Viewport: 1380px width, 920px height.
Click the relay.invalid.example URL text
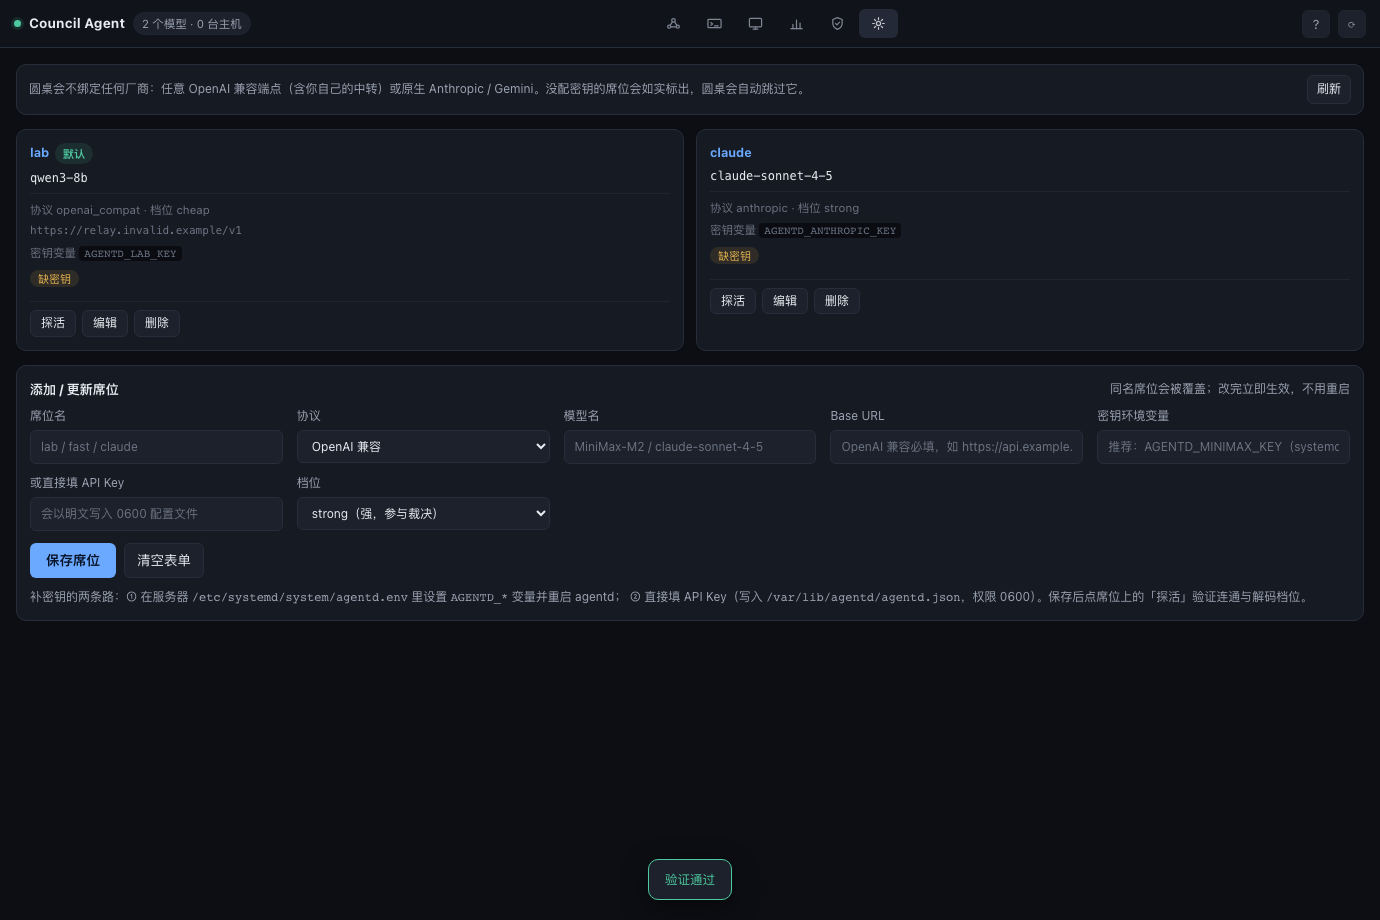pyautogui.click(x=136, y=230)
